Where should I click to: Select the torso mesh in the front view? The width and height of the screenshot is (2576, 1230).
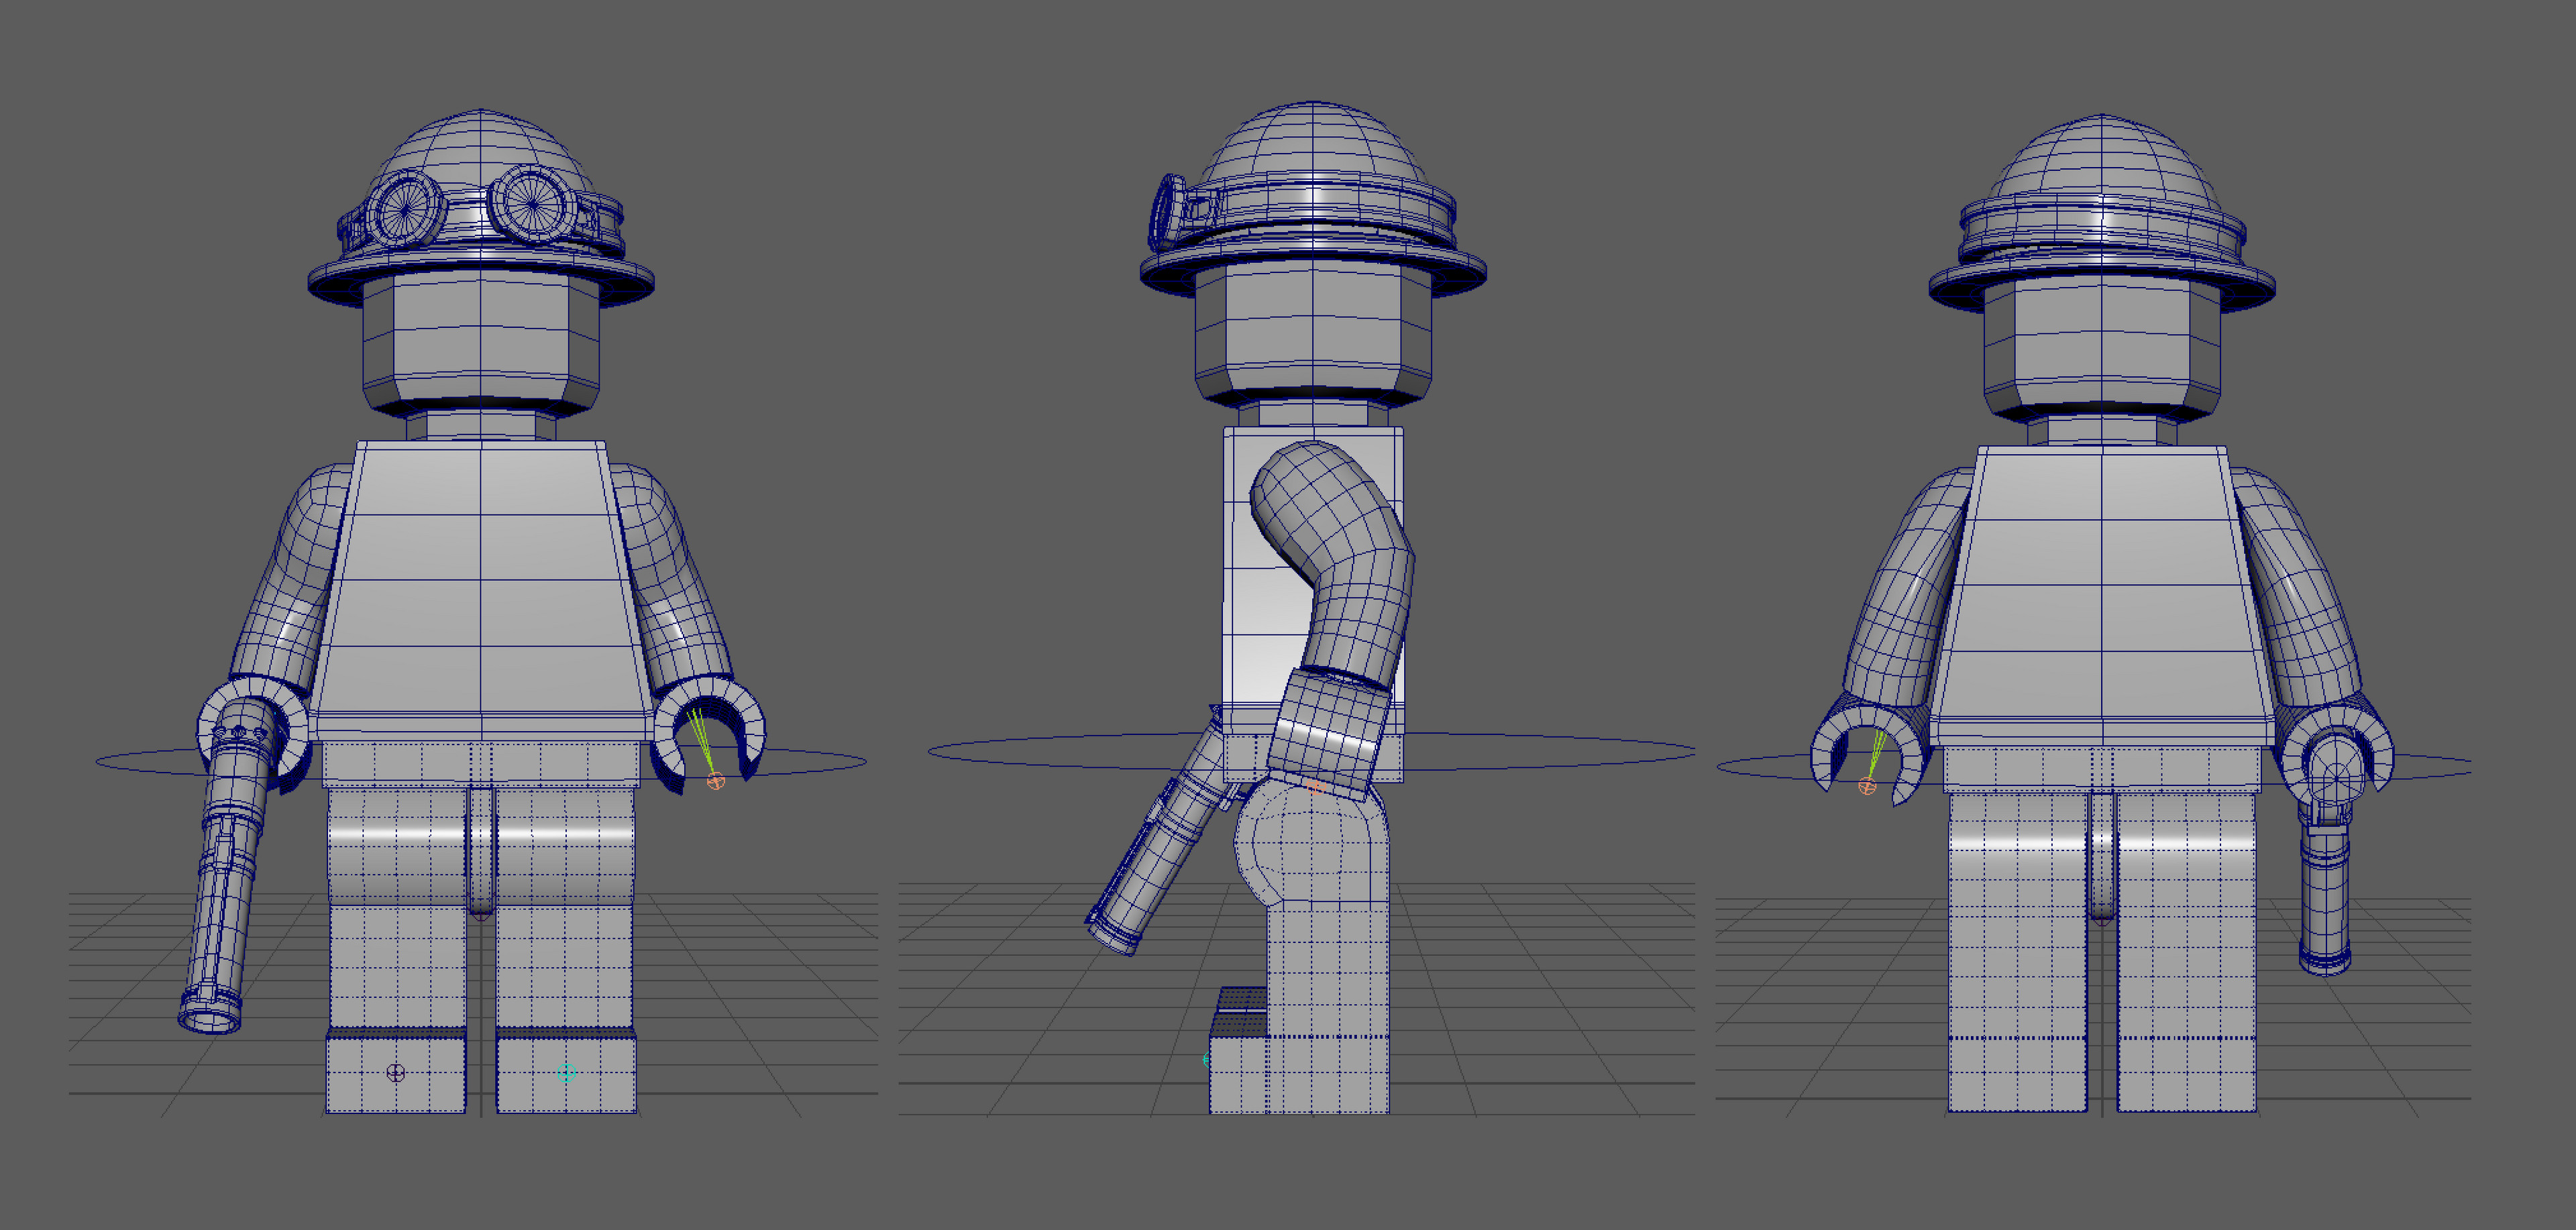(x=481, y=590)
